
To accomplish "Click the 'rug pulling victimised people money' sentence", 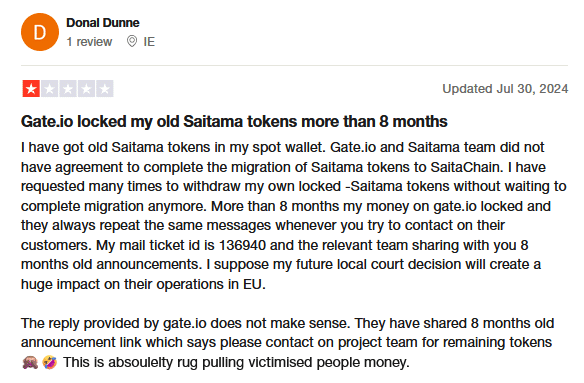I will [x=236, y=362].
